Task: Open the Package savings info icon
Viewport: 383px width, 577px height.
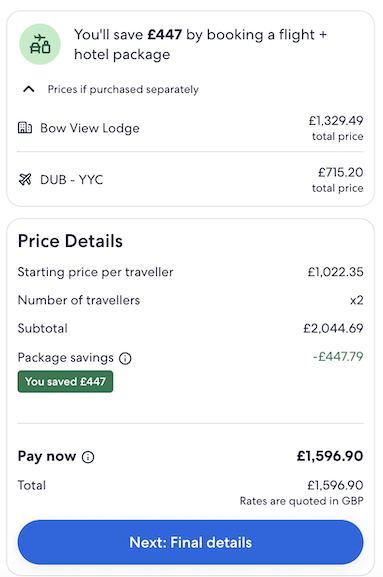Action: click(125, 358)
